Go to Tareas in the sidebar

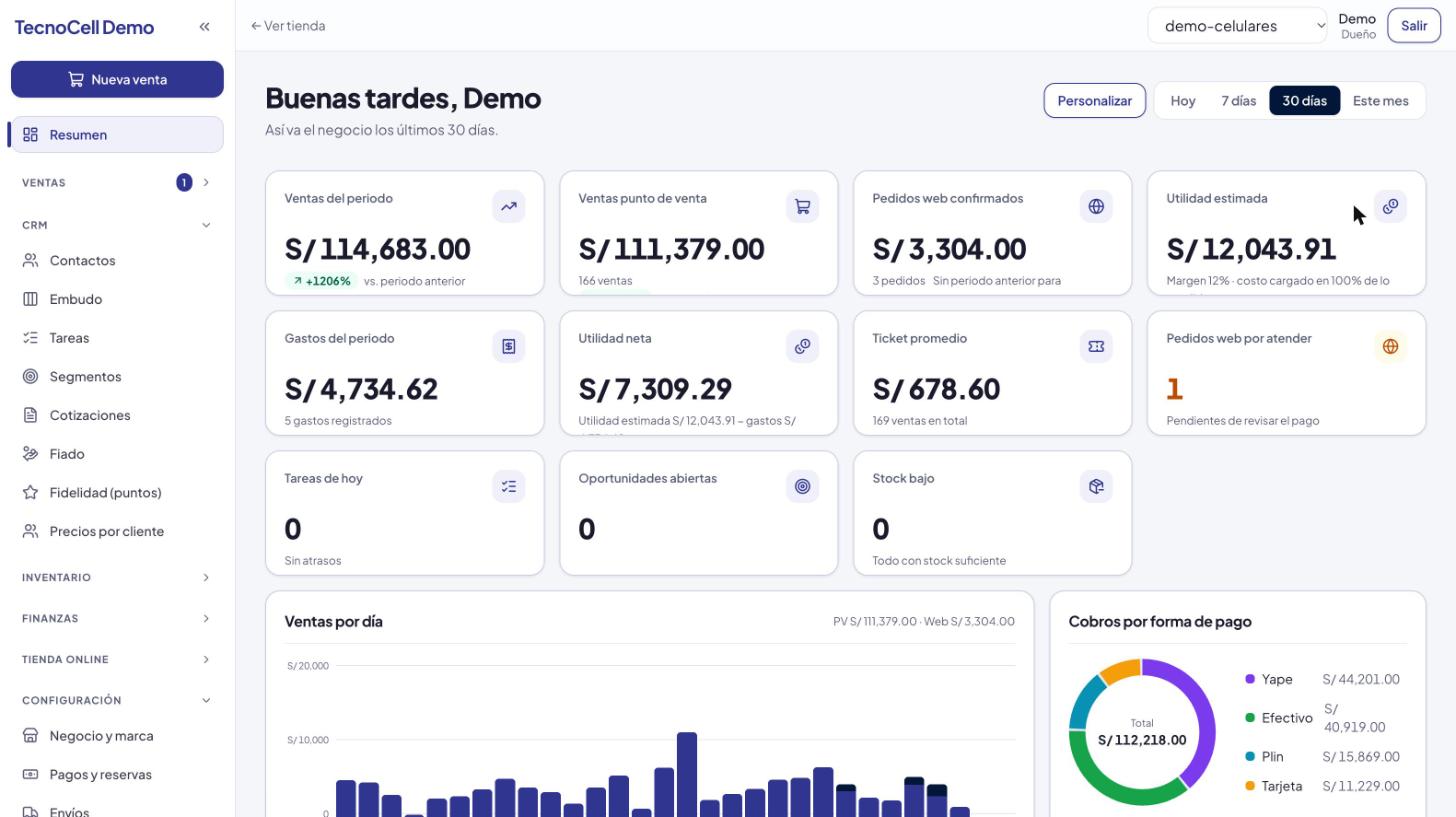tap(117, 338)
